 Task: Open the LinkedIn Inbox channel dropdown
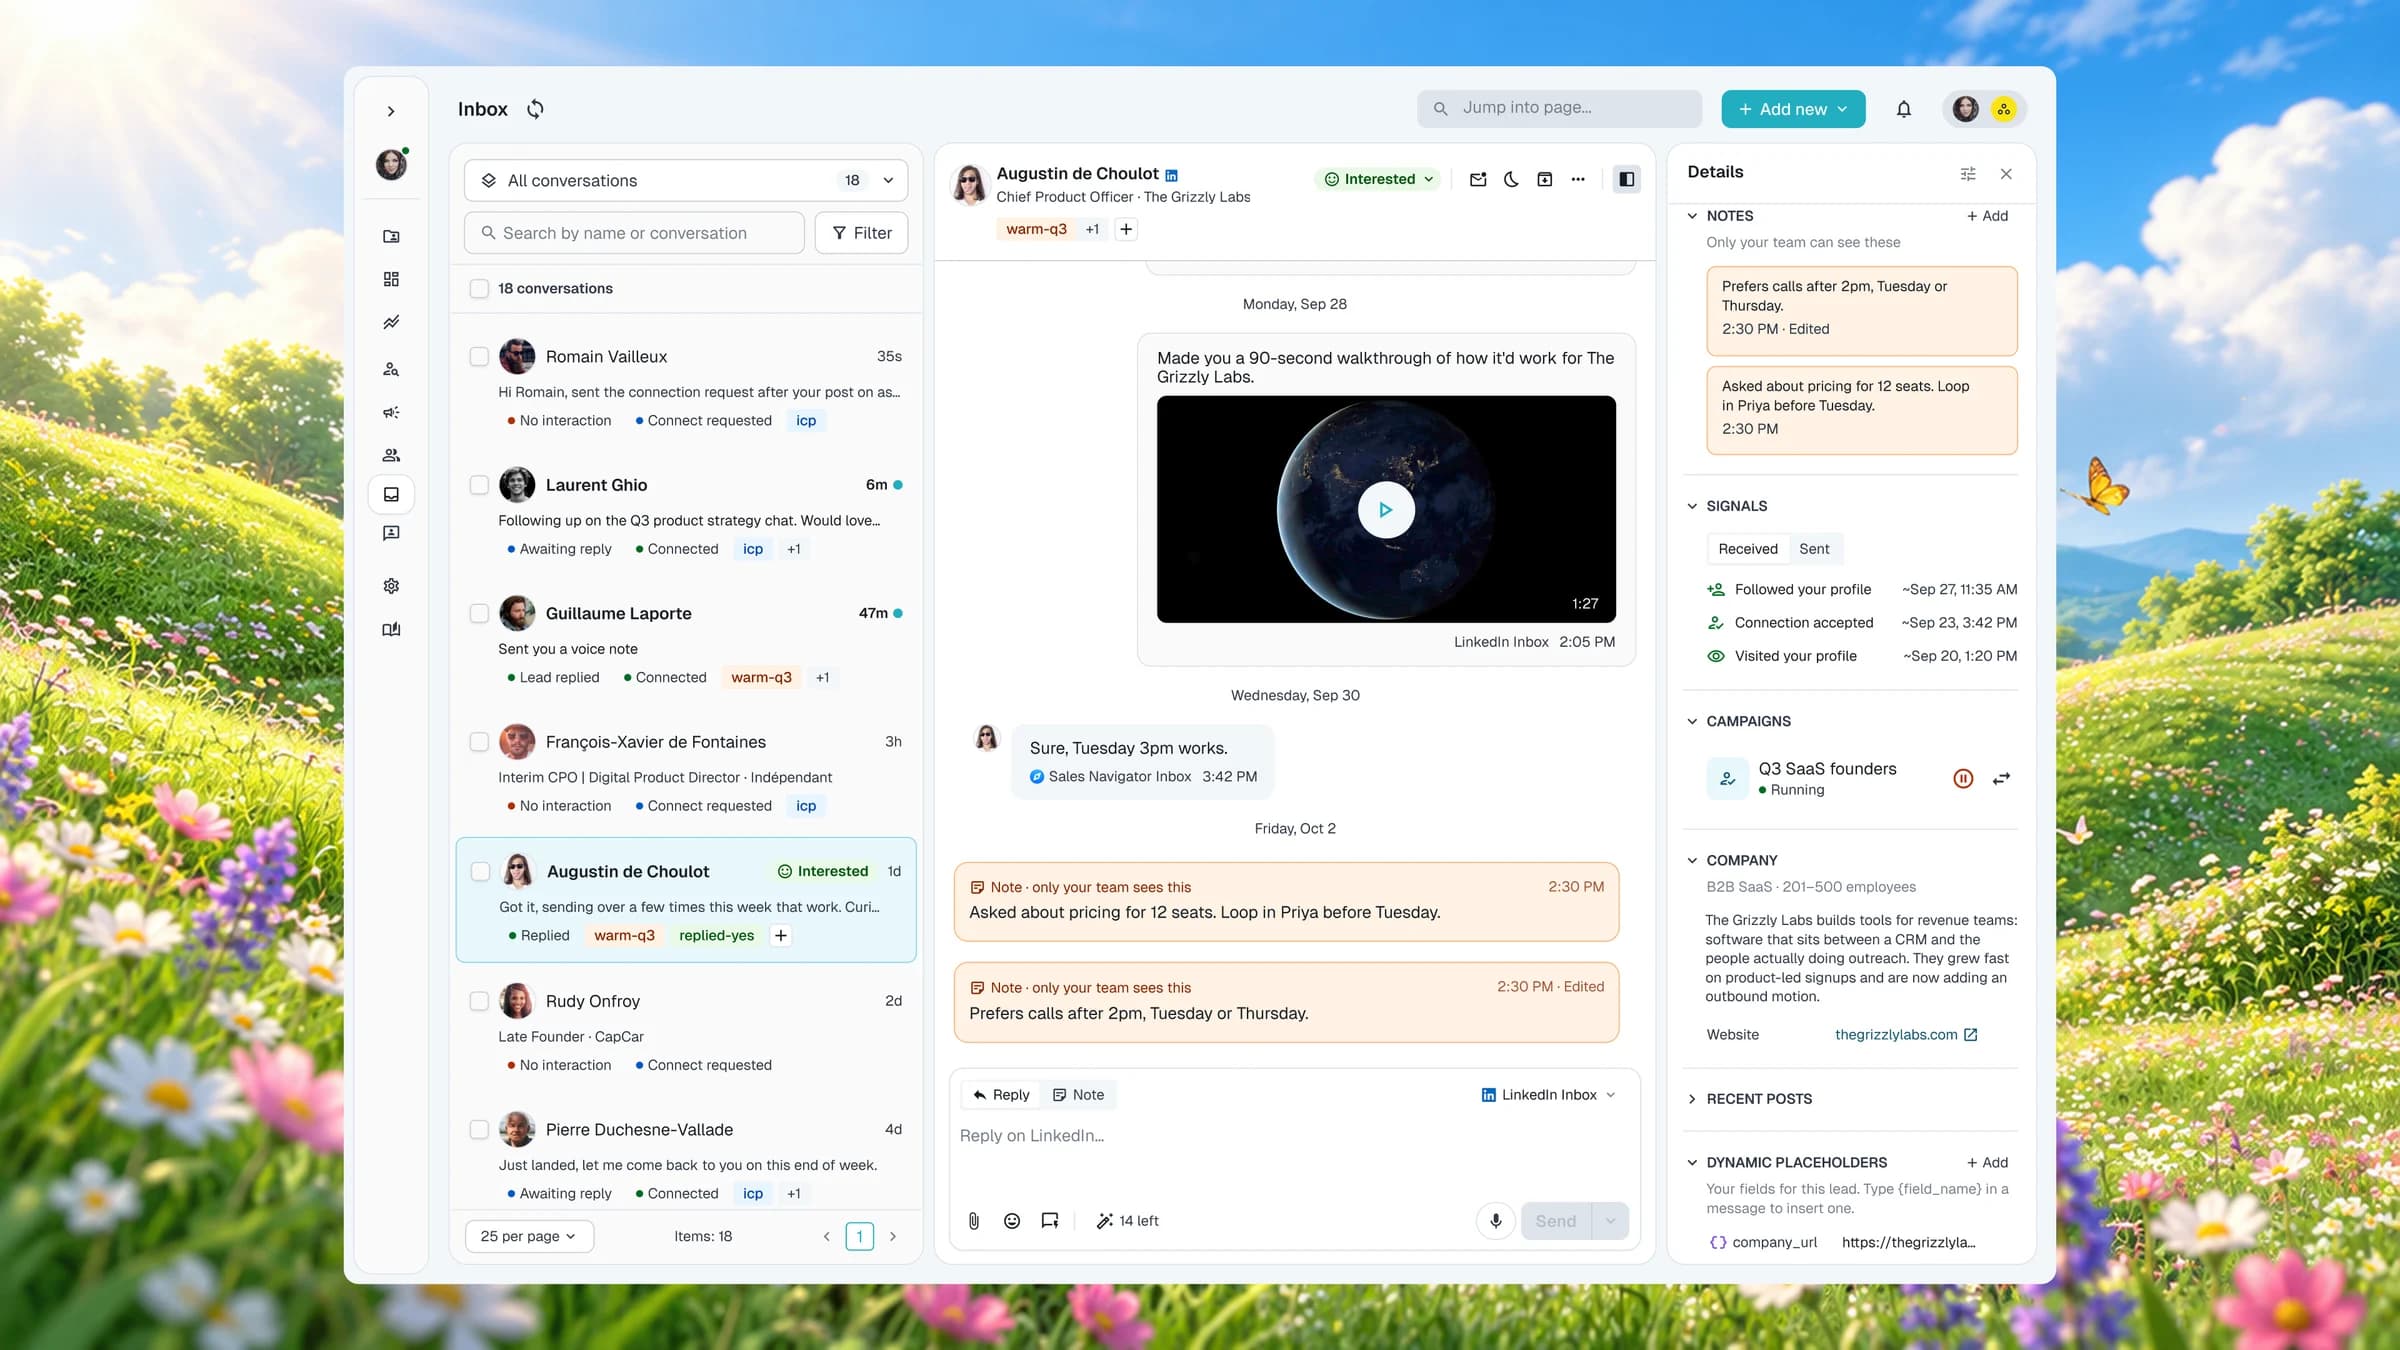pyautogui.click(x=1549, y=1095)
